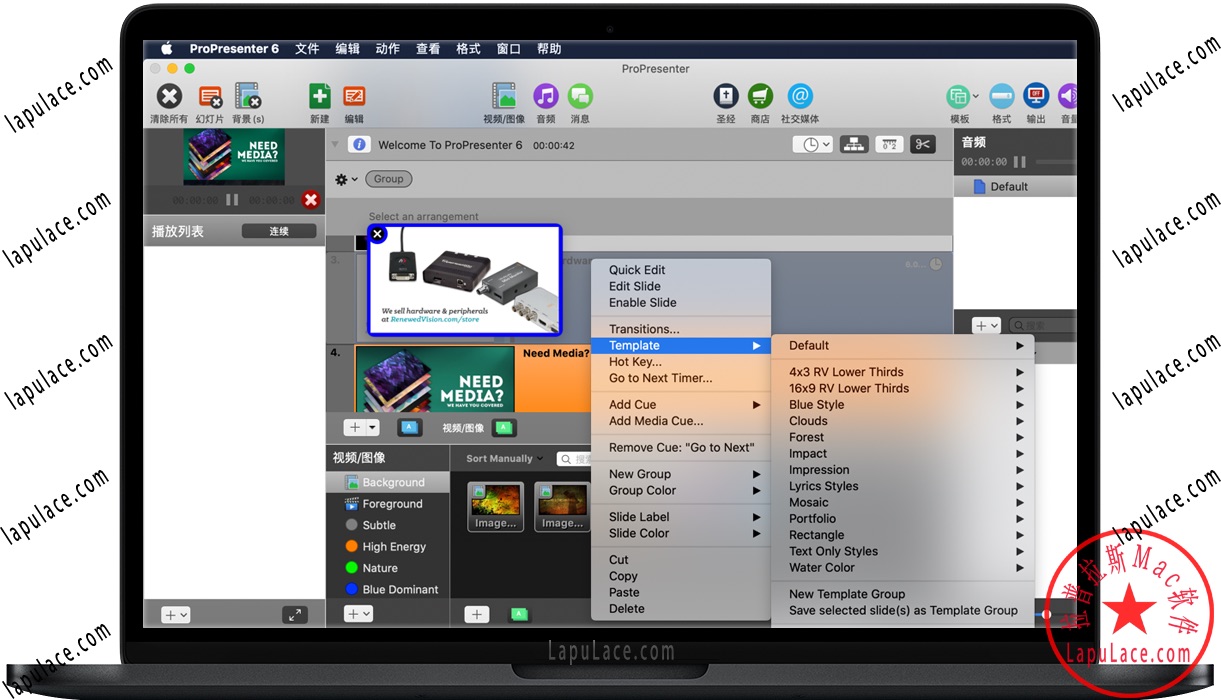This screenshot has height=700, width=1221.
Task: Open the Bible icon in toolbar
Action: [x=725, y=97]
